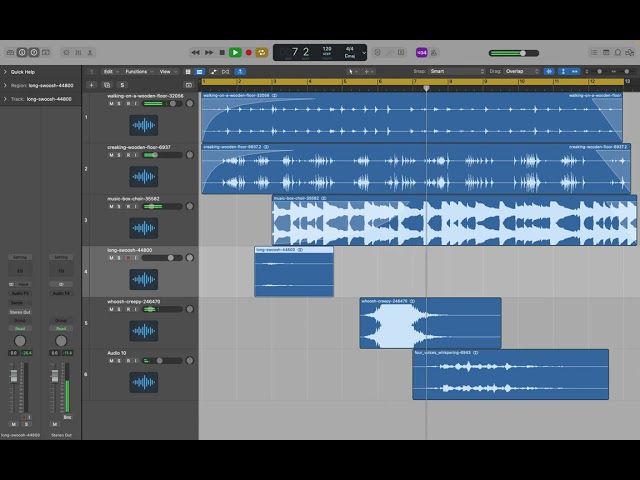Adjust the master volume slider

[514, 53]
